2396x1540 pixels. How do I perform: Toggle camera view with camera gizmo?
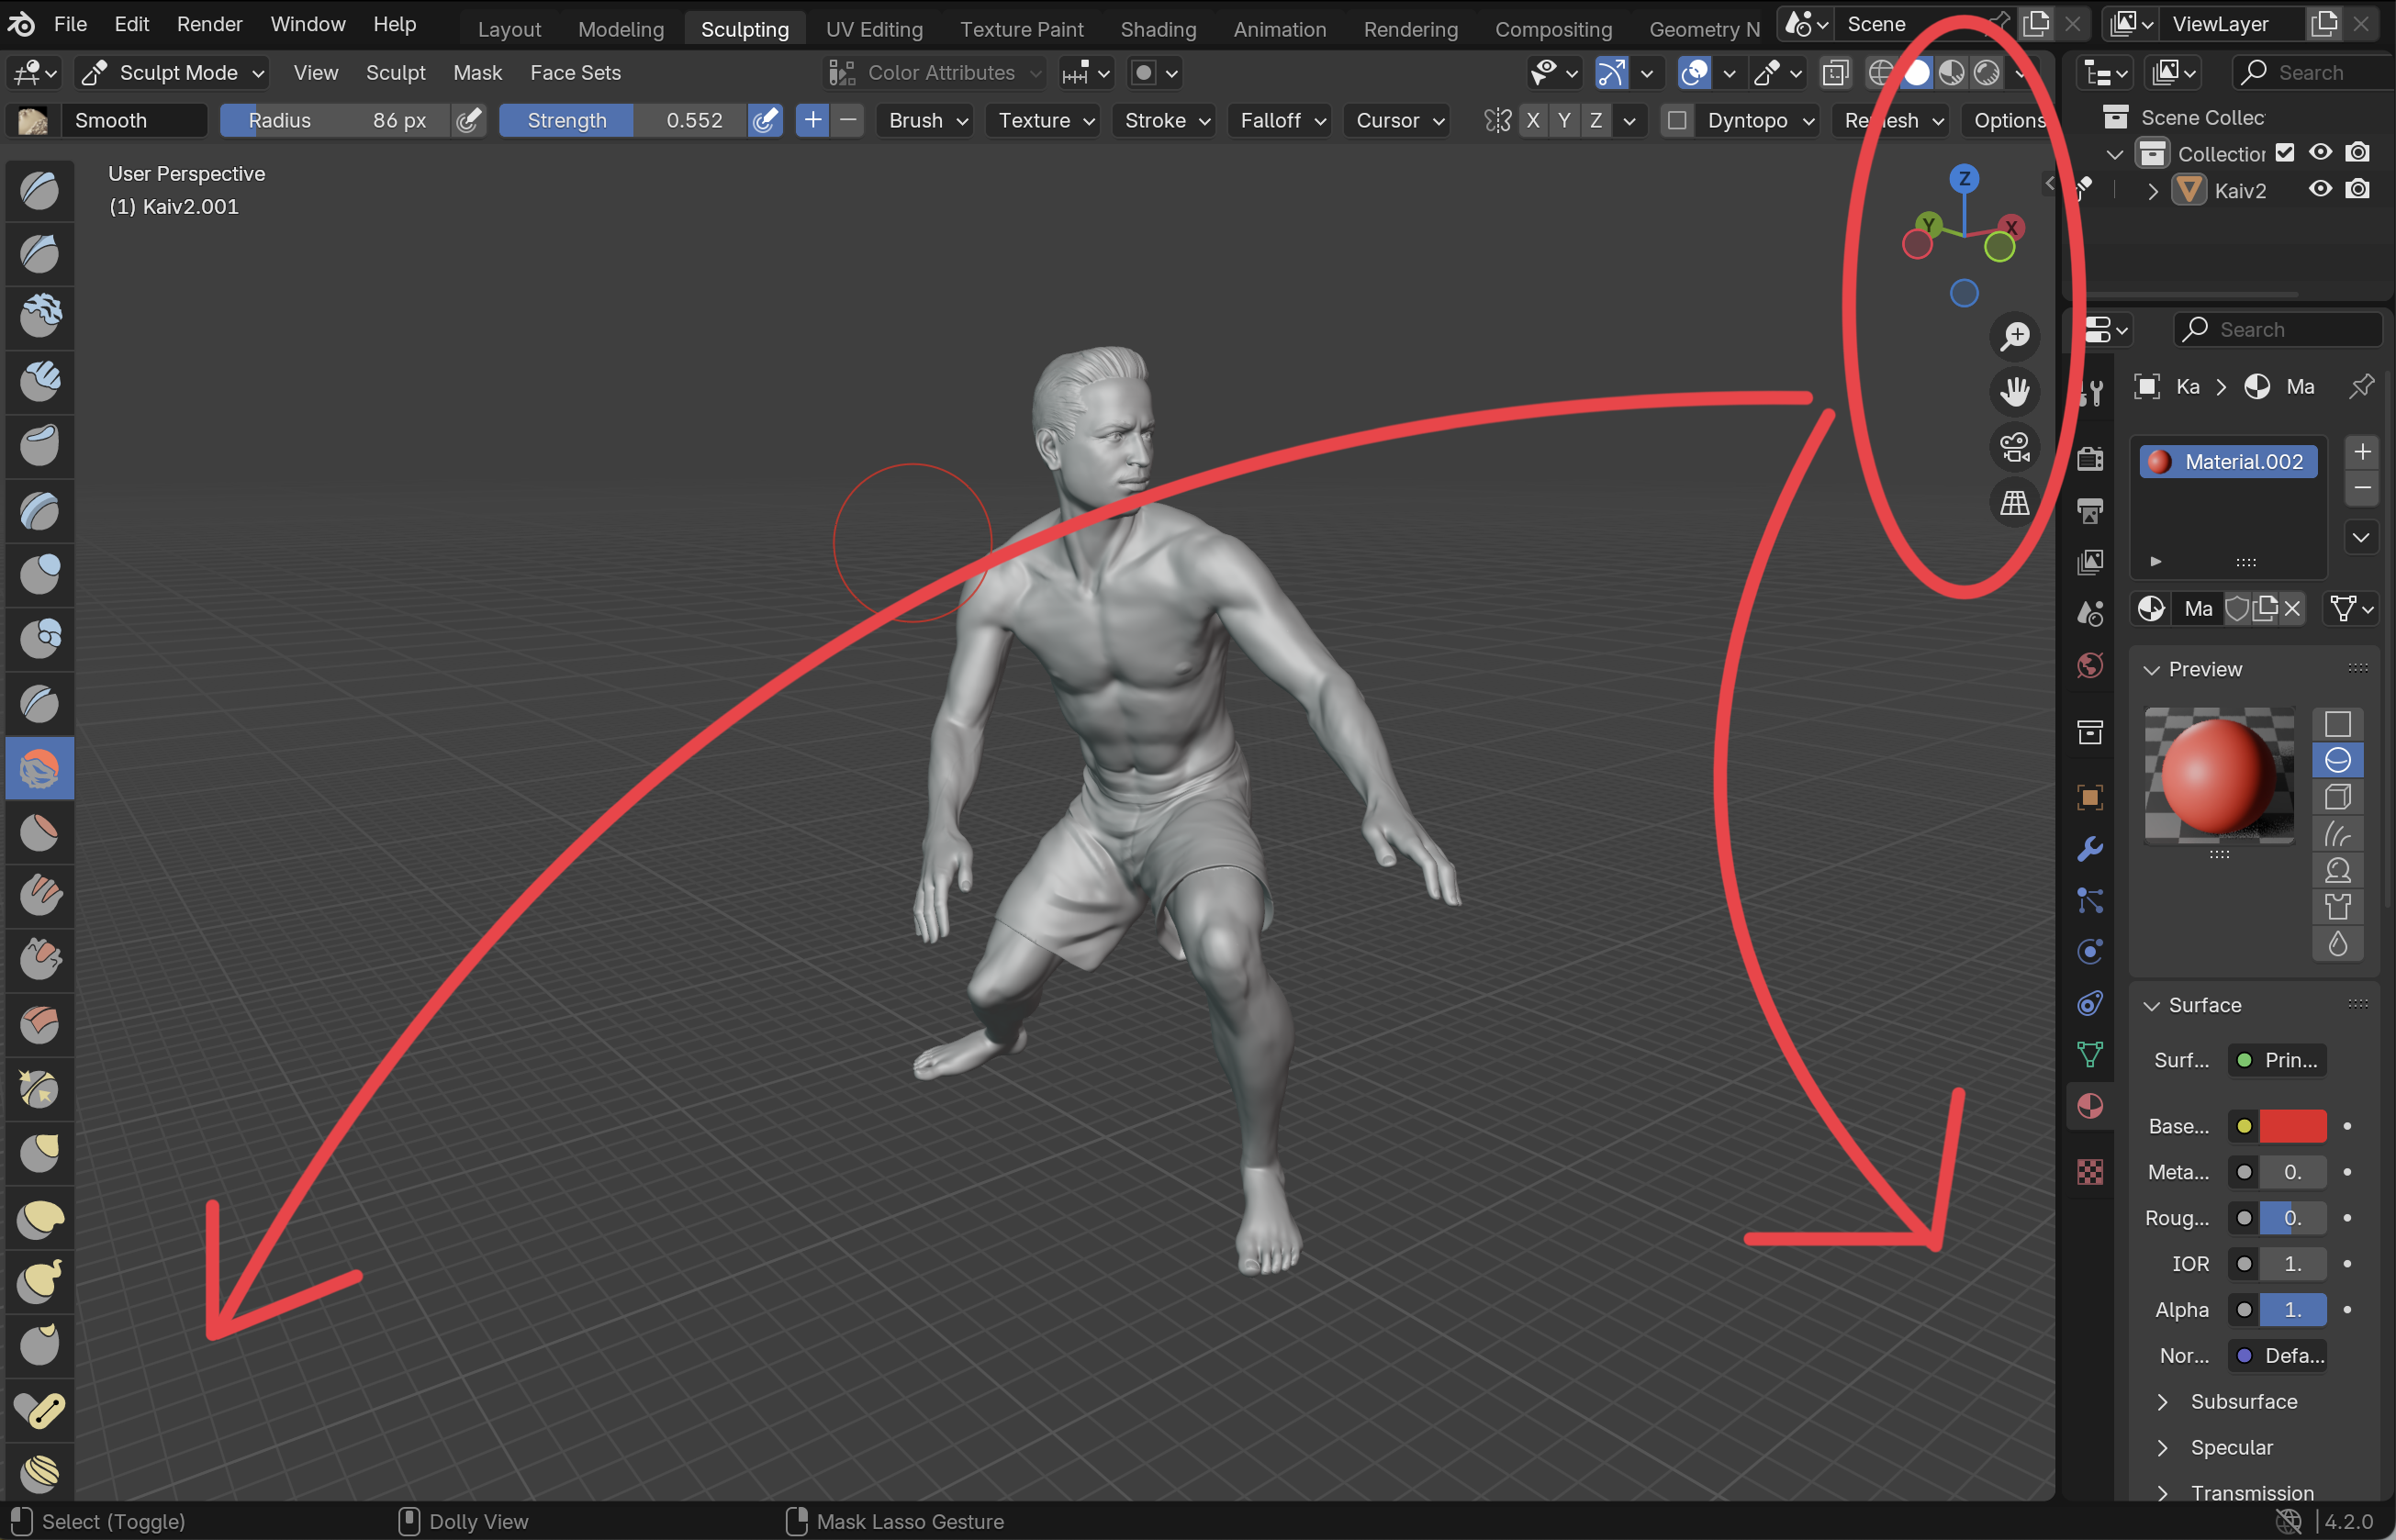[x=2014, y=446]
